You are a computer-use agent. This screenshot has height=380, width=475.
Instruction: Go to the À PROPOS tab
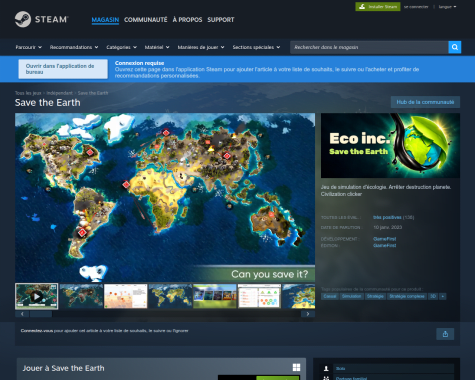point(187,20)
